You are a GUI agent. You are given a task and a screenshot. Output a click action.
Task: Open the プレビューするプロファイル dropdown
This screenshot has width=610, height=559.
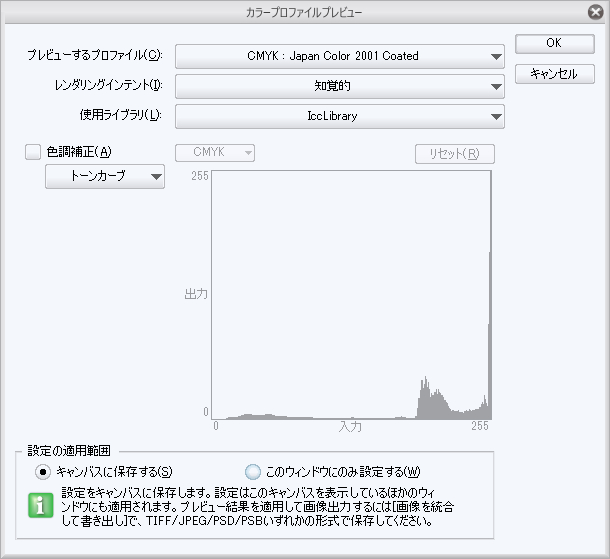340,56
